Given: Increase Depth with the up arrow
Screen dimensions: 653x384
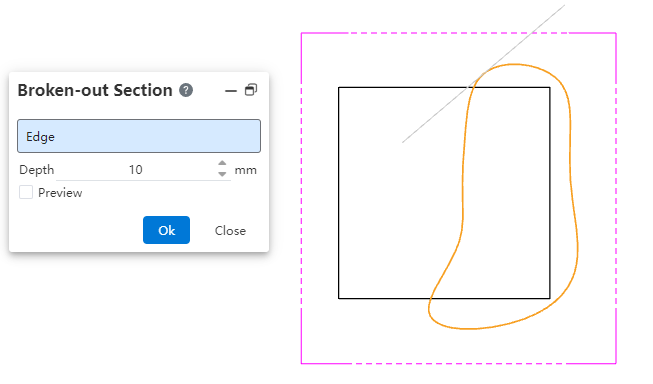Looking at the screenshot, I should point(222,164).
